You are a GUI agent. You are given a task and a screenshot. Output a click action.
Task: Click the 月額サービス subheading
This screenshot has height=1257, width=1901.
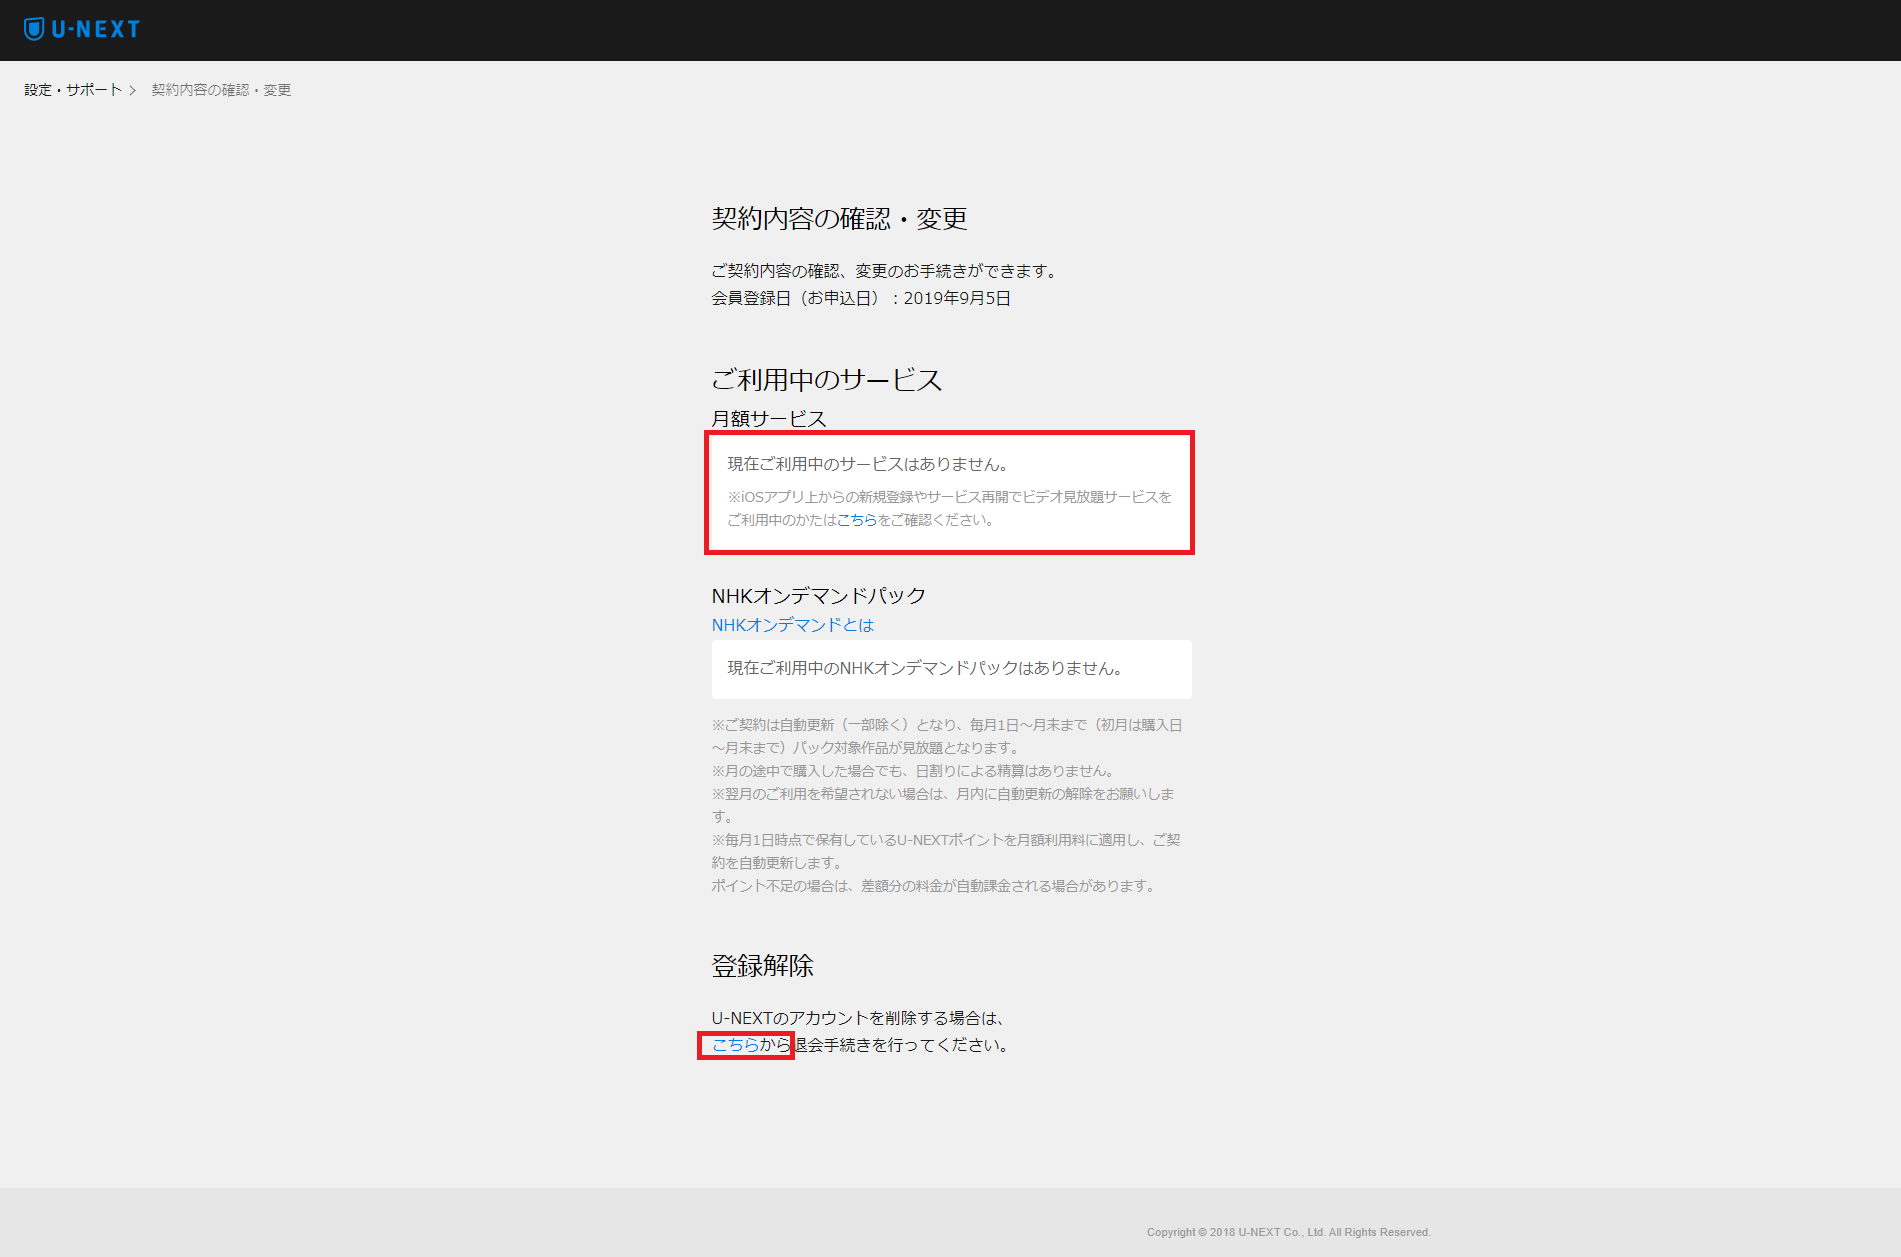pos(768,418)
